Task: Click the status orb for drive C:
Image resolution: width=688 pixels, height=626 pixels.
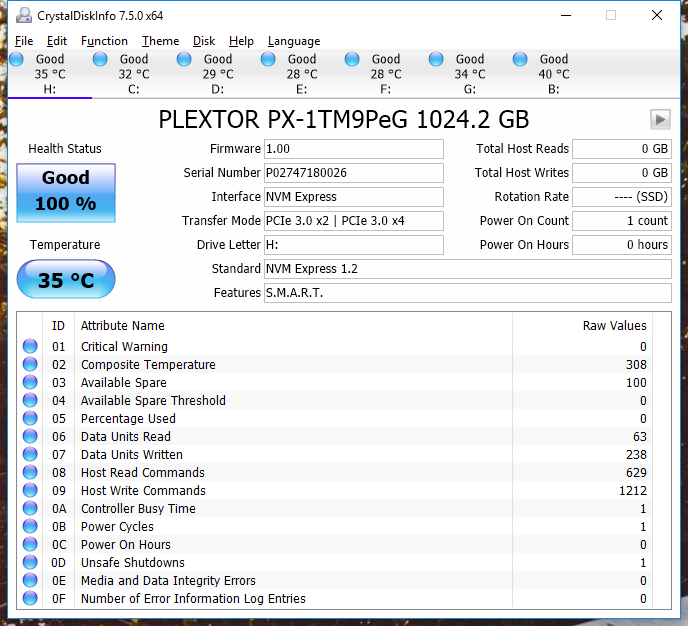Action: tap(100, 60)
